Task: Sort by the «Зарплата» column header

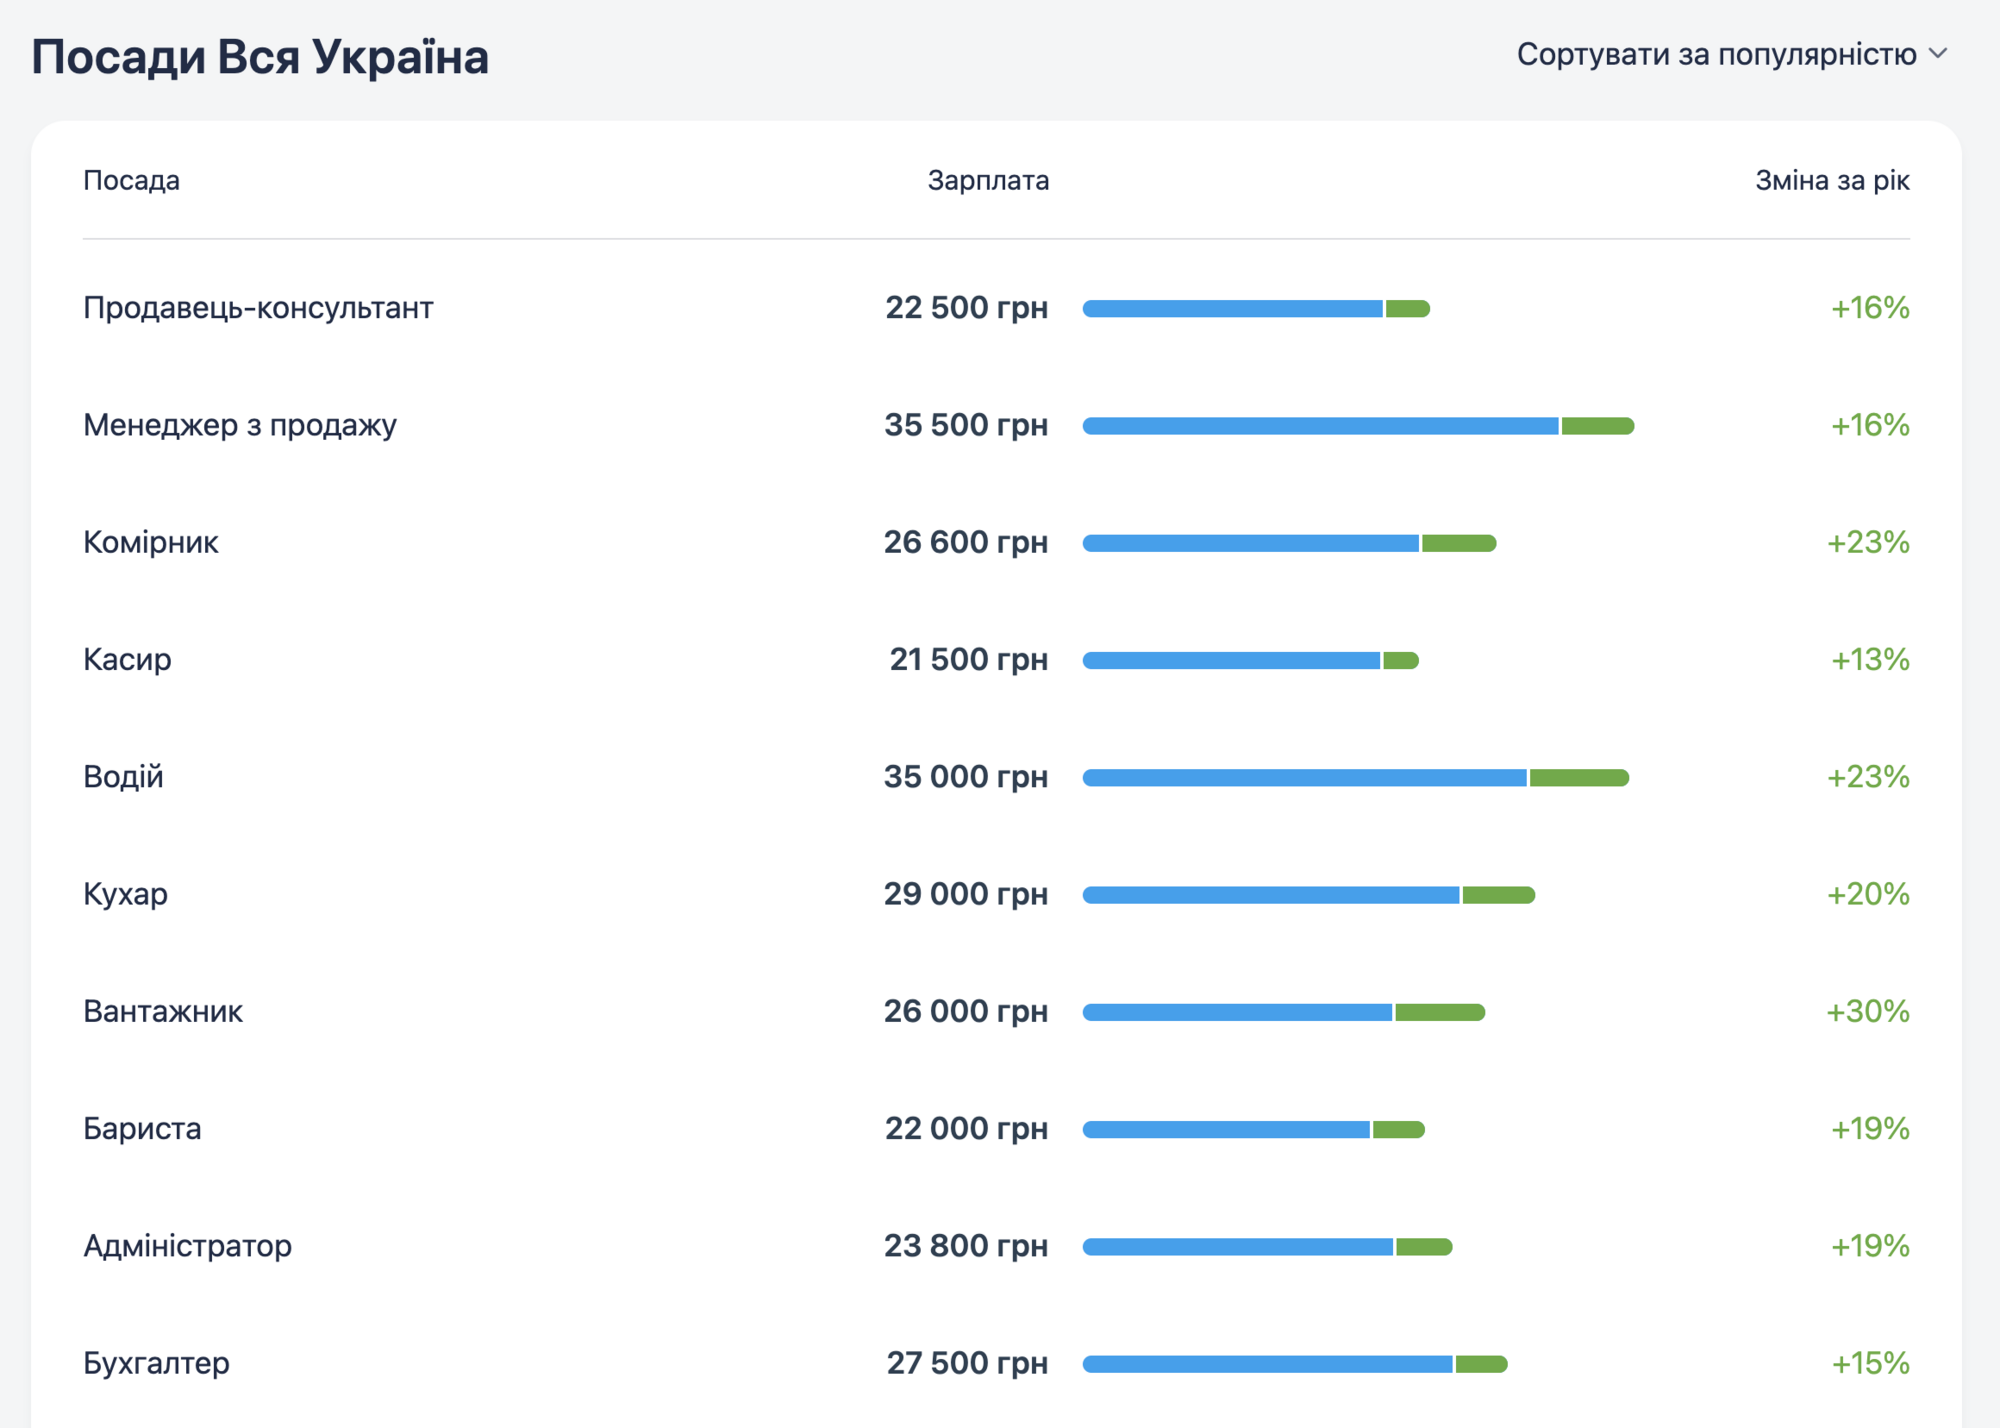Action: pyautogui.click(x=987, y=181)
